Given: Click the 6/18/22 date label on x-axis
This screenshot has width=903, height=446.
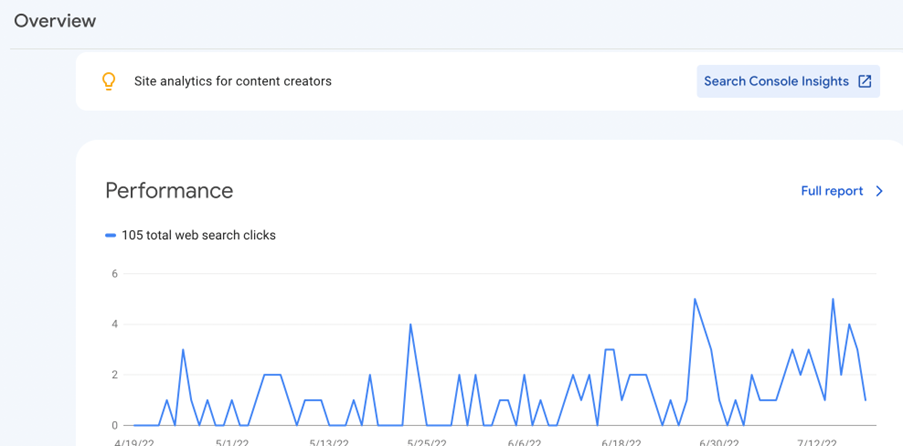Looking at the screenshot, I should [621, 440].
